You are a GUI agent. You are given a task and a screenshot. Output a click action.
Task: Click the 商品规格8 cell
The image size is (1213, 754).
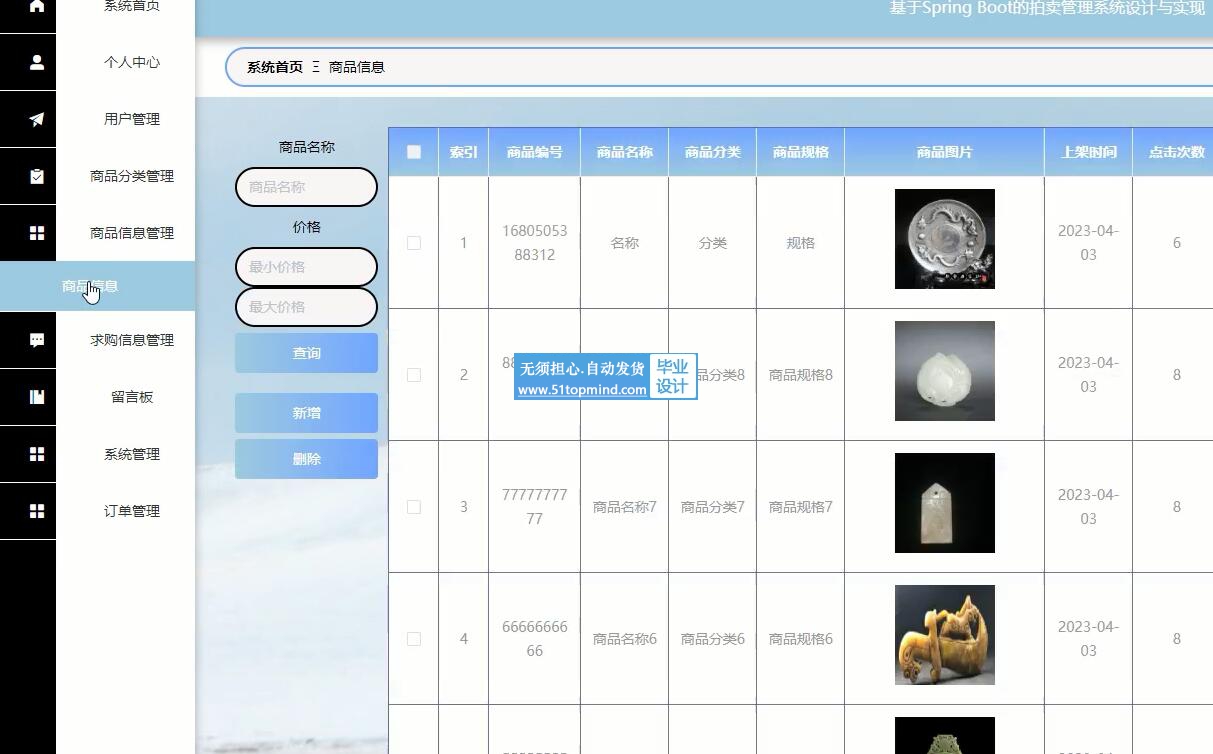tap(801, 375)
